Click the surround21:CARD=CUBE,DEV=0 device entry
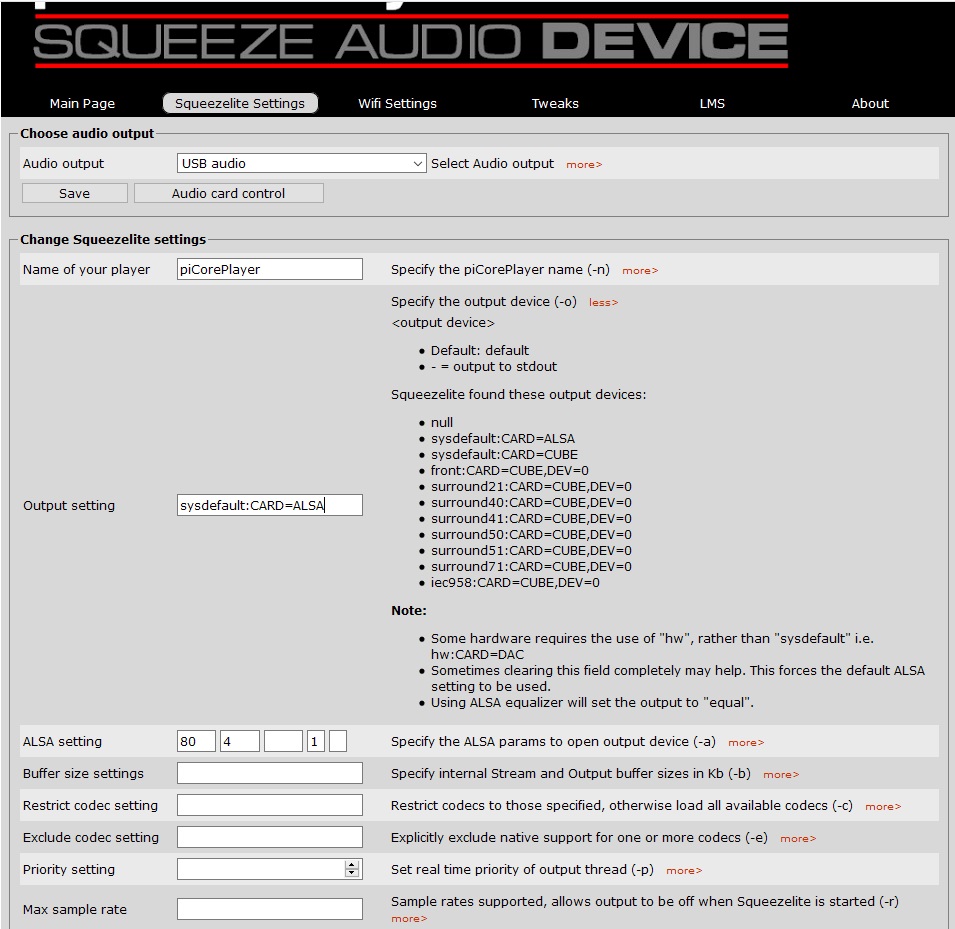Viewport: 955px width, 929px height. click(531, 487)
